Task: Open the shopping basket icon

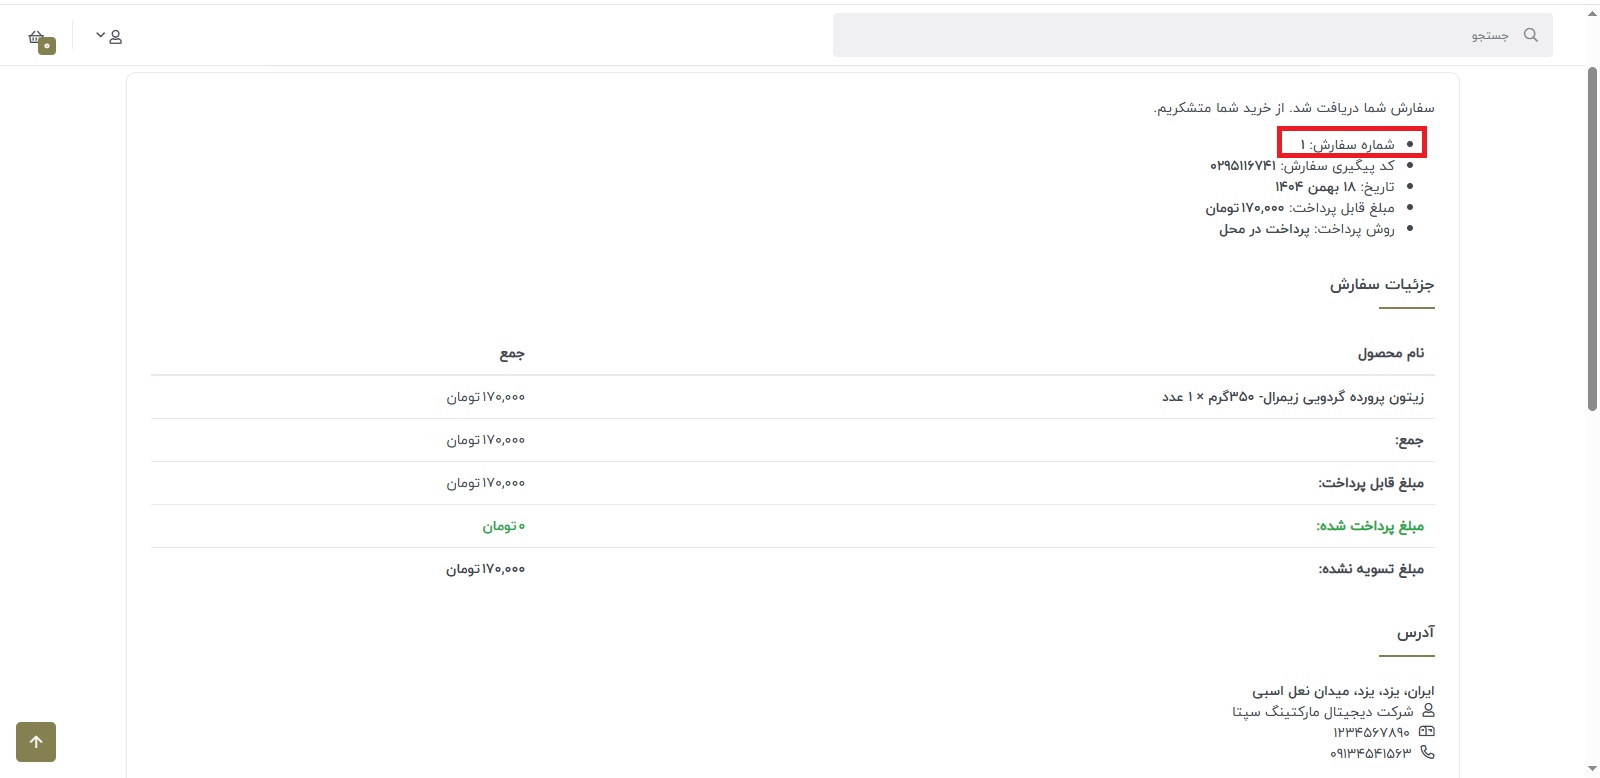Action: coord(36,37)
